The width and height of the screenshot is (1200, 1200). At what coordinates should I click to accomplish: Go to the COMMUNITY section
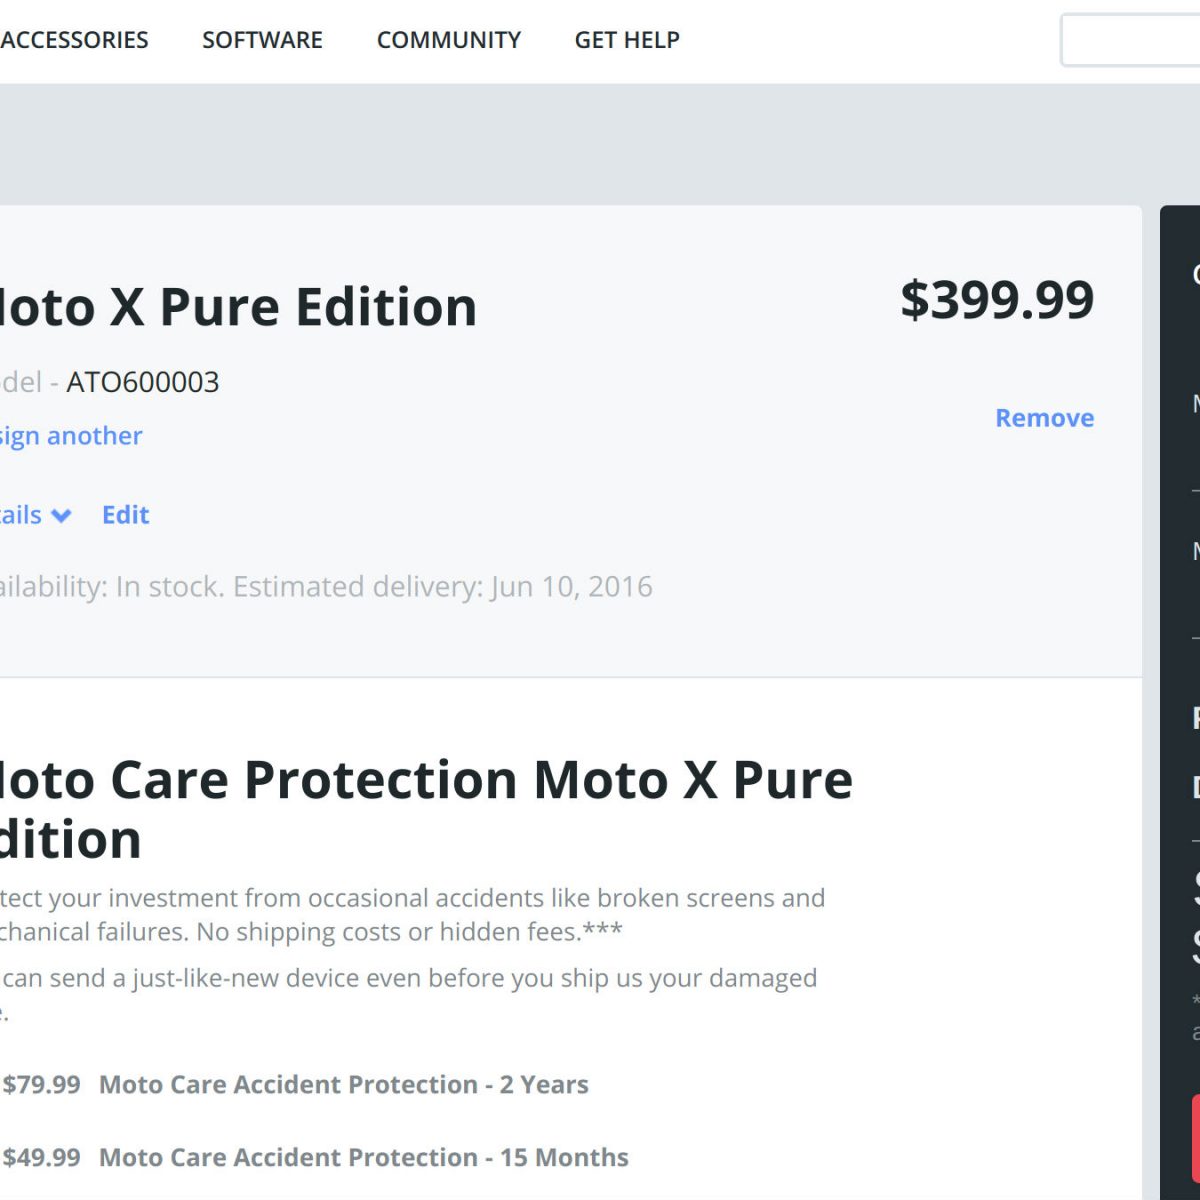(448, 40)
